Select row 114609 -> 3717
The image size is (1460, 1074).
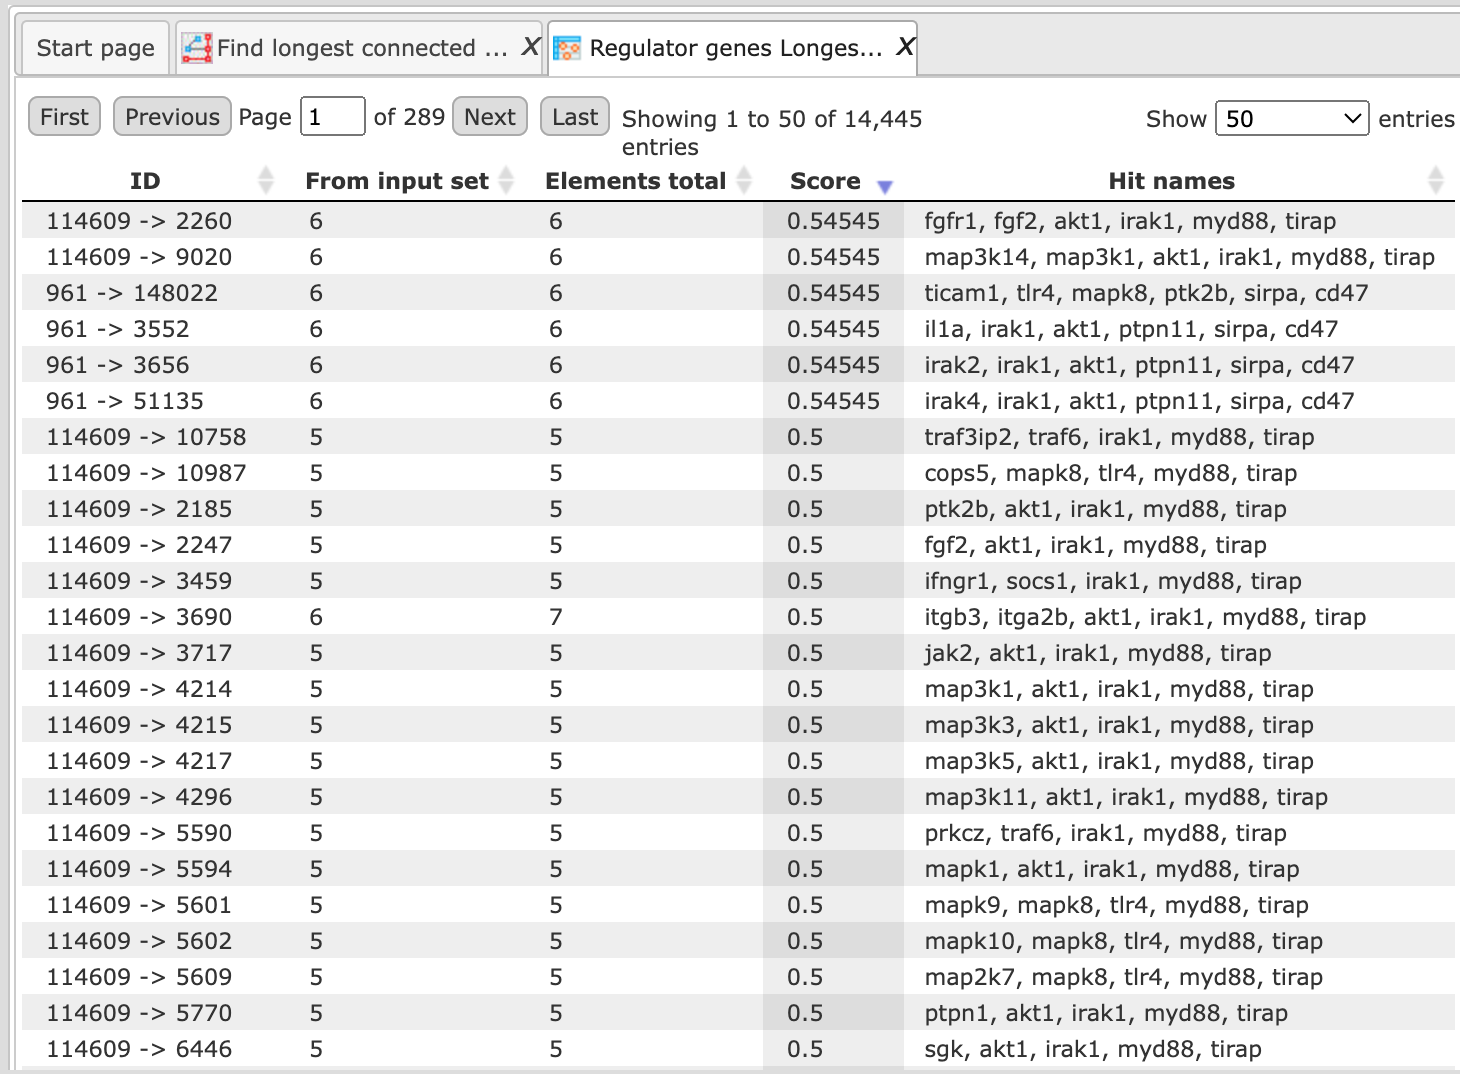pos(738,653)
